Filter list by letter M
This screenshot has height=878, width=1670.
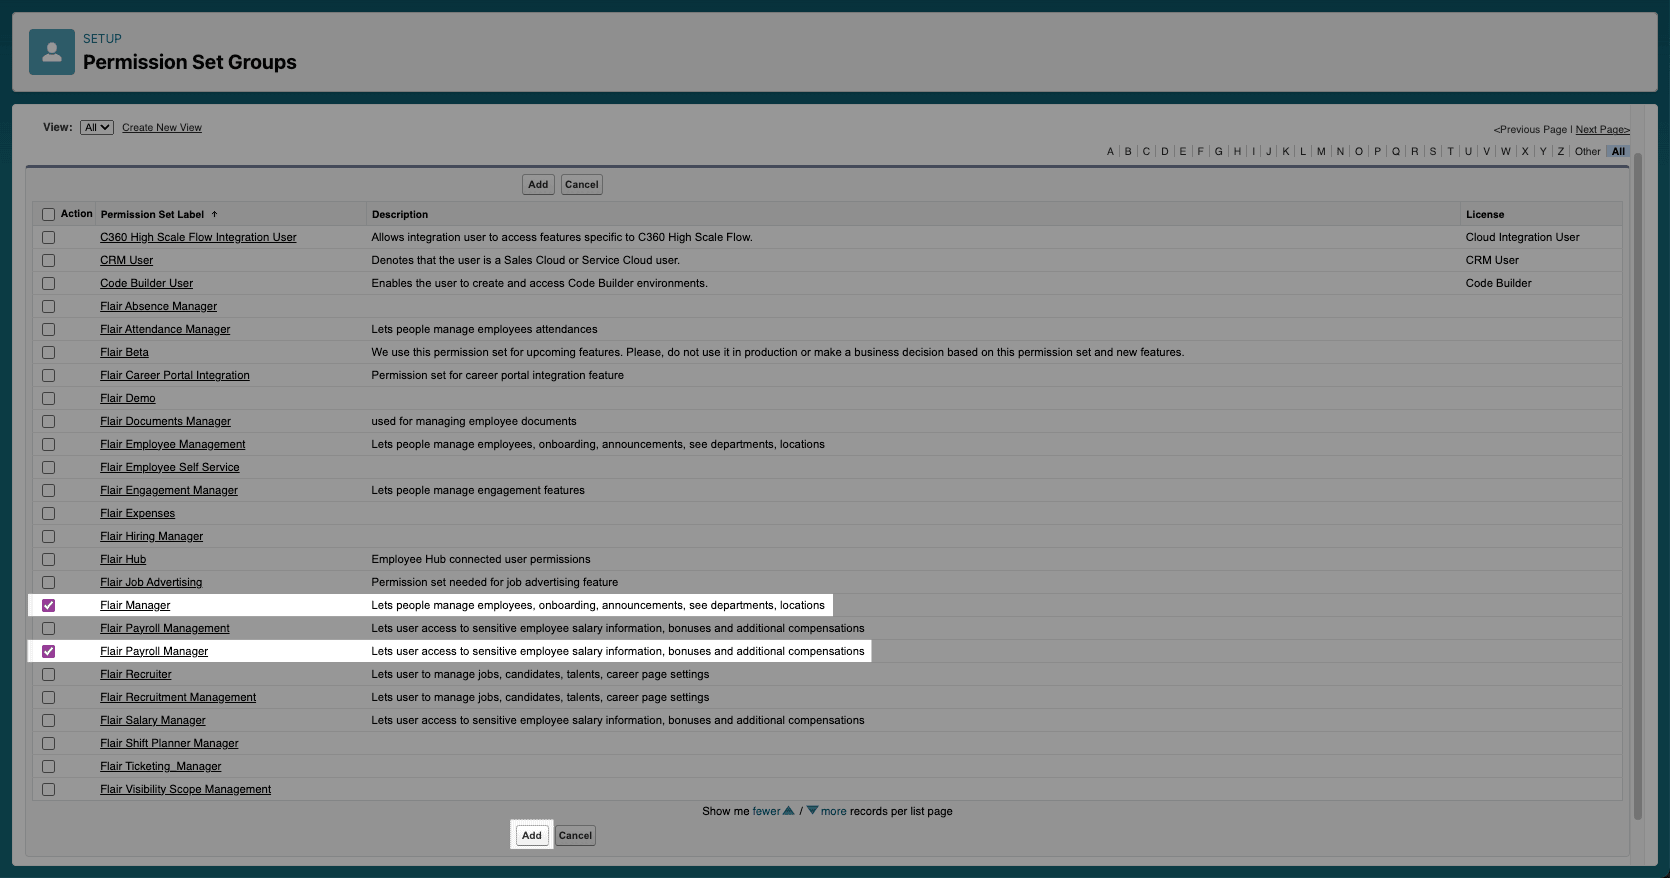[1321, 152]
